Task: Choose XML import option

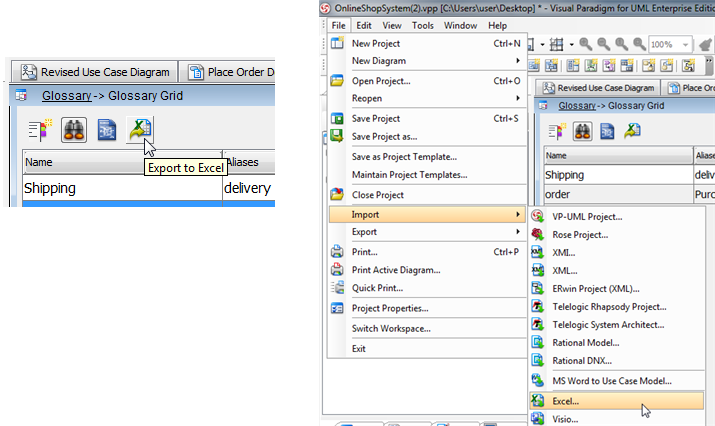Action: point(617,271)
